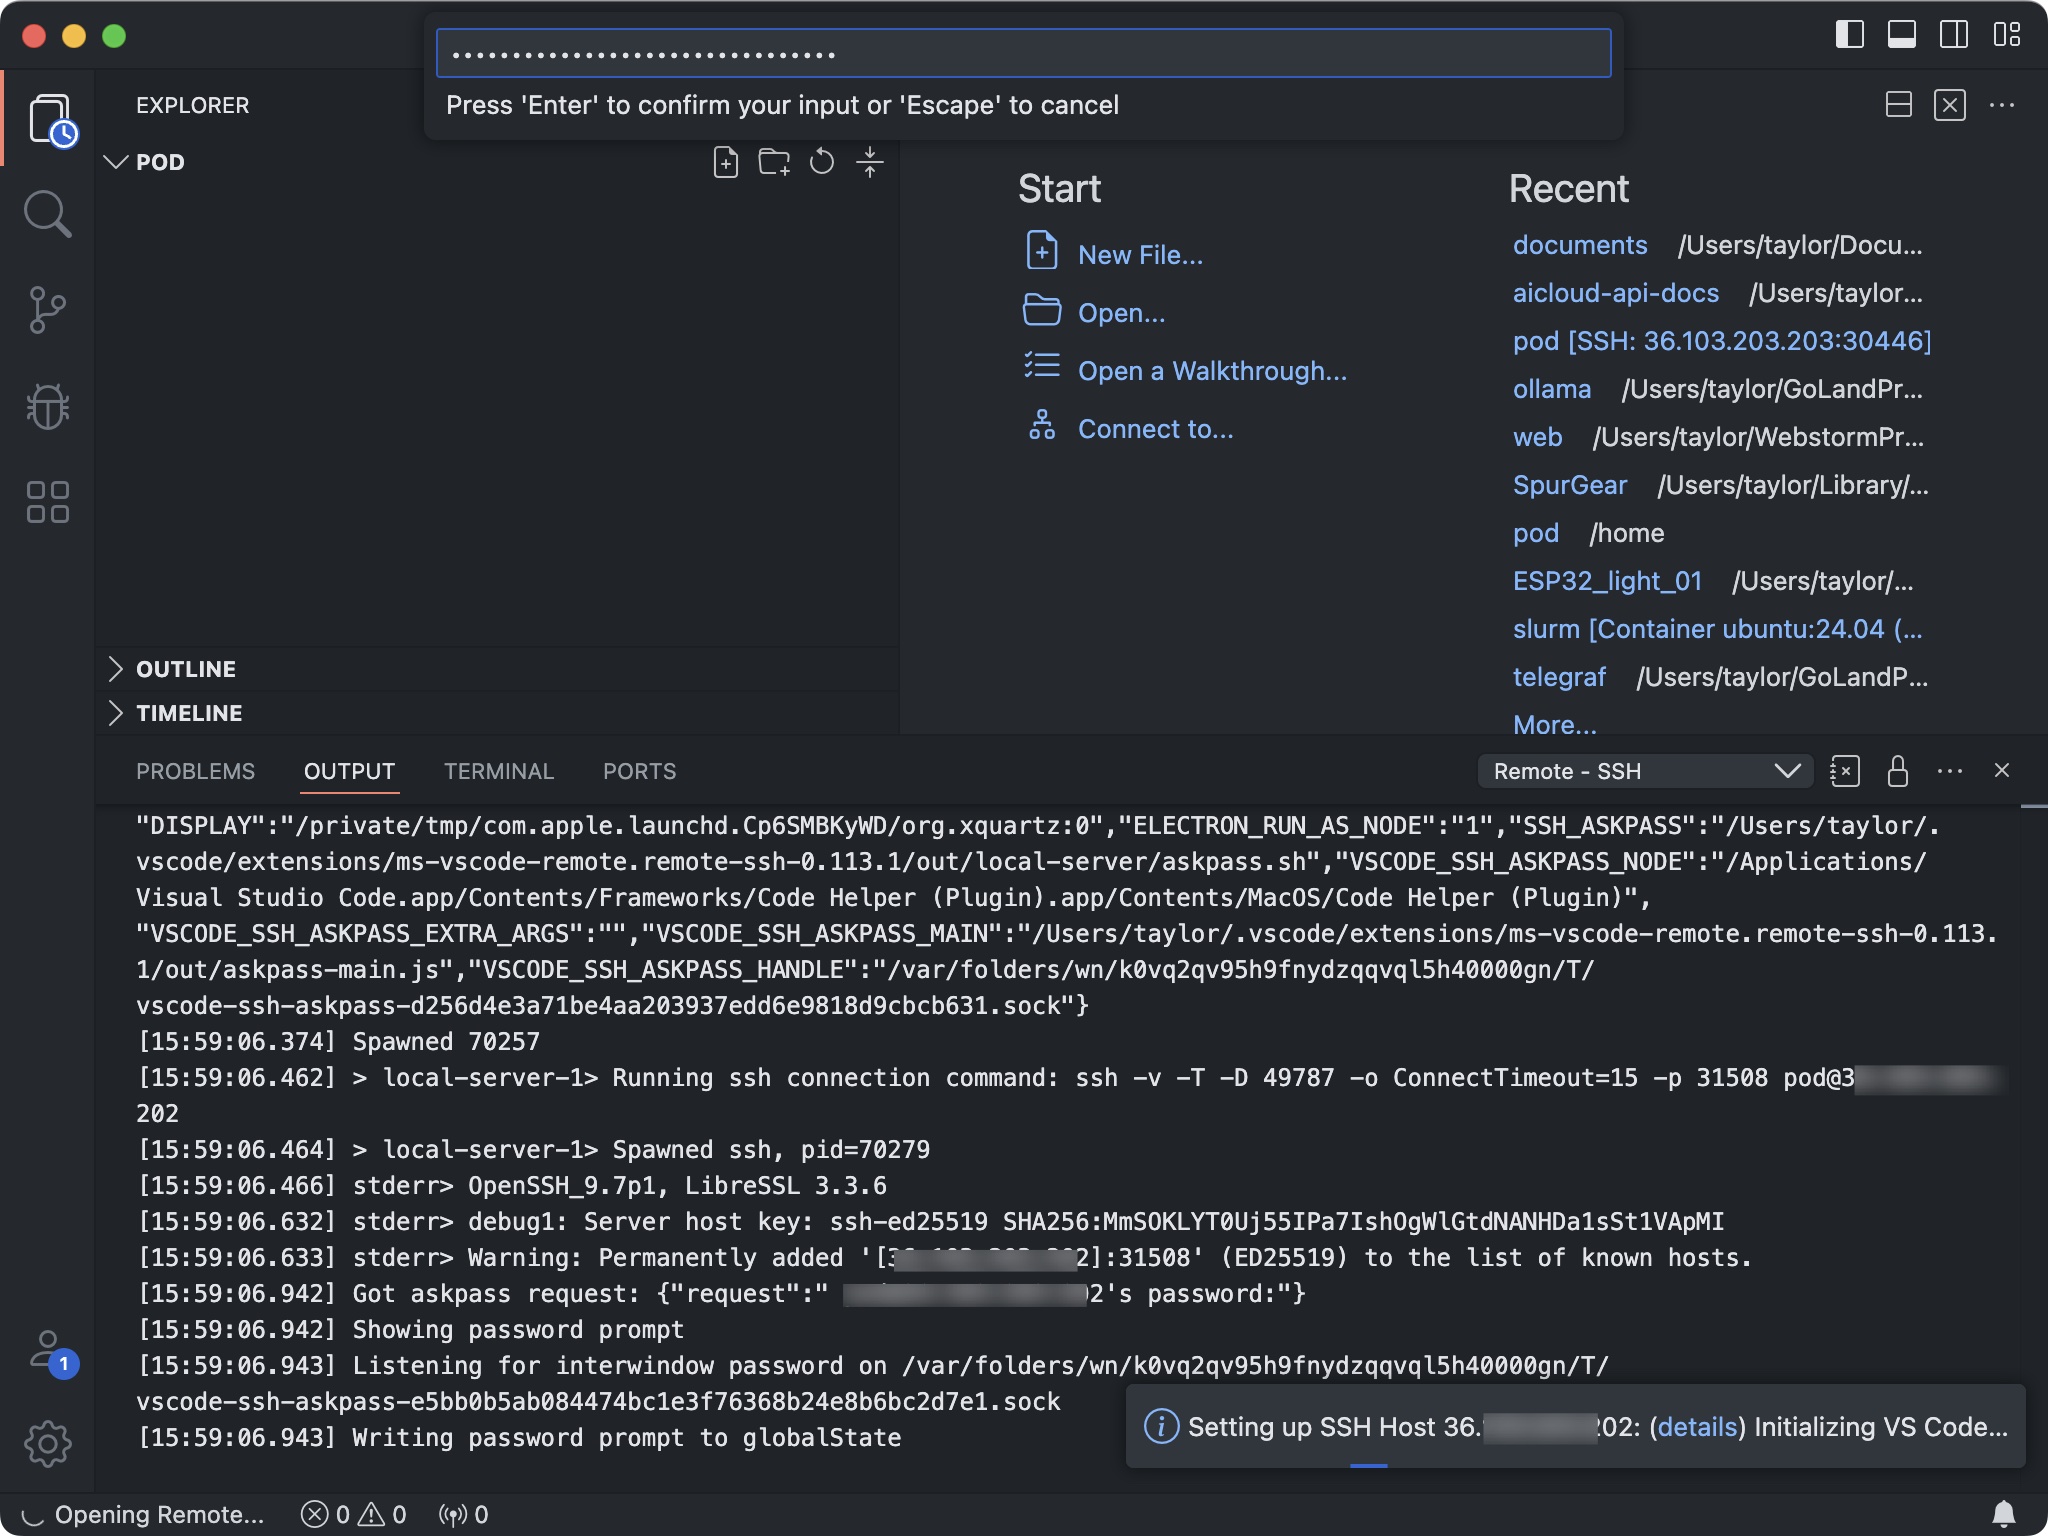Switch to the TERMINAL tab
The width and height of the screenshot is (2048, 1536).
click(x=499, y=771)
